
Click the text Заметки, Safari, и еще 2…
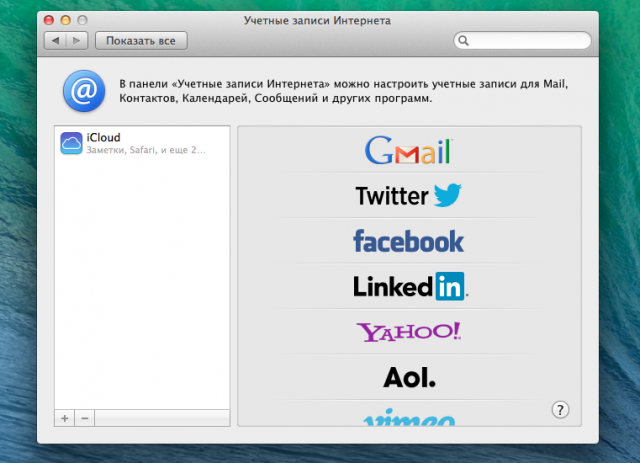[146, 150]
